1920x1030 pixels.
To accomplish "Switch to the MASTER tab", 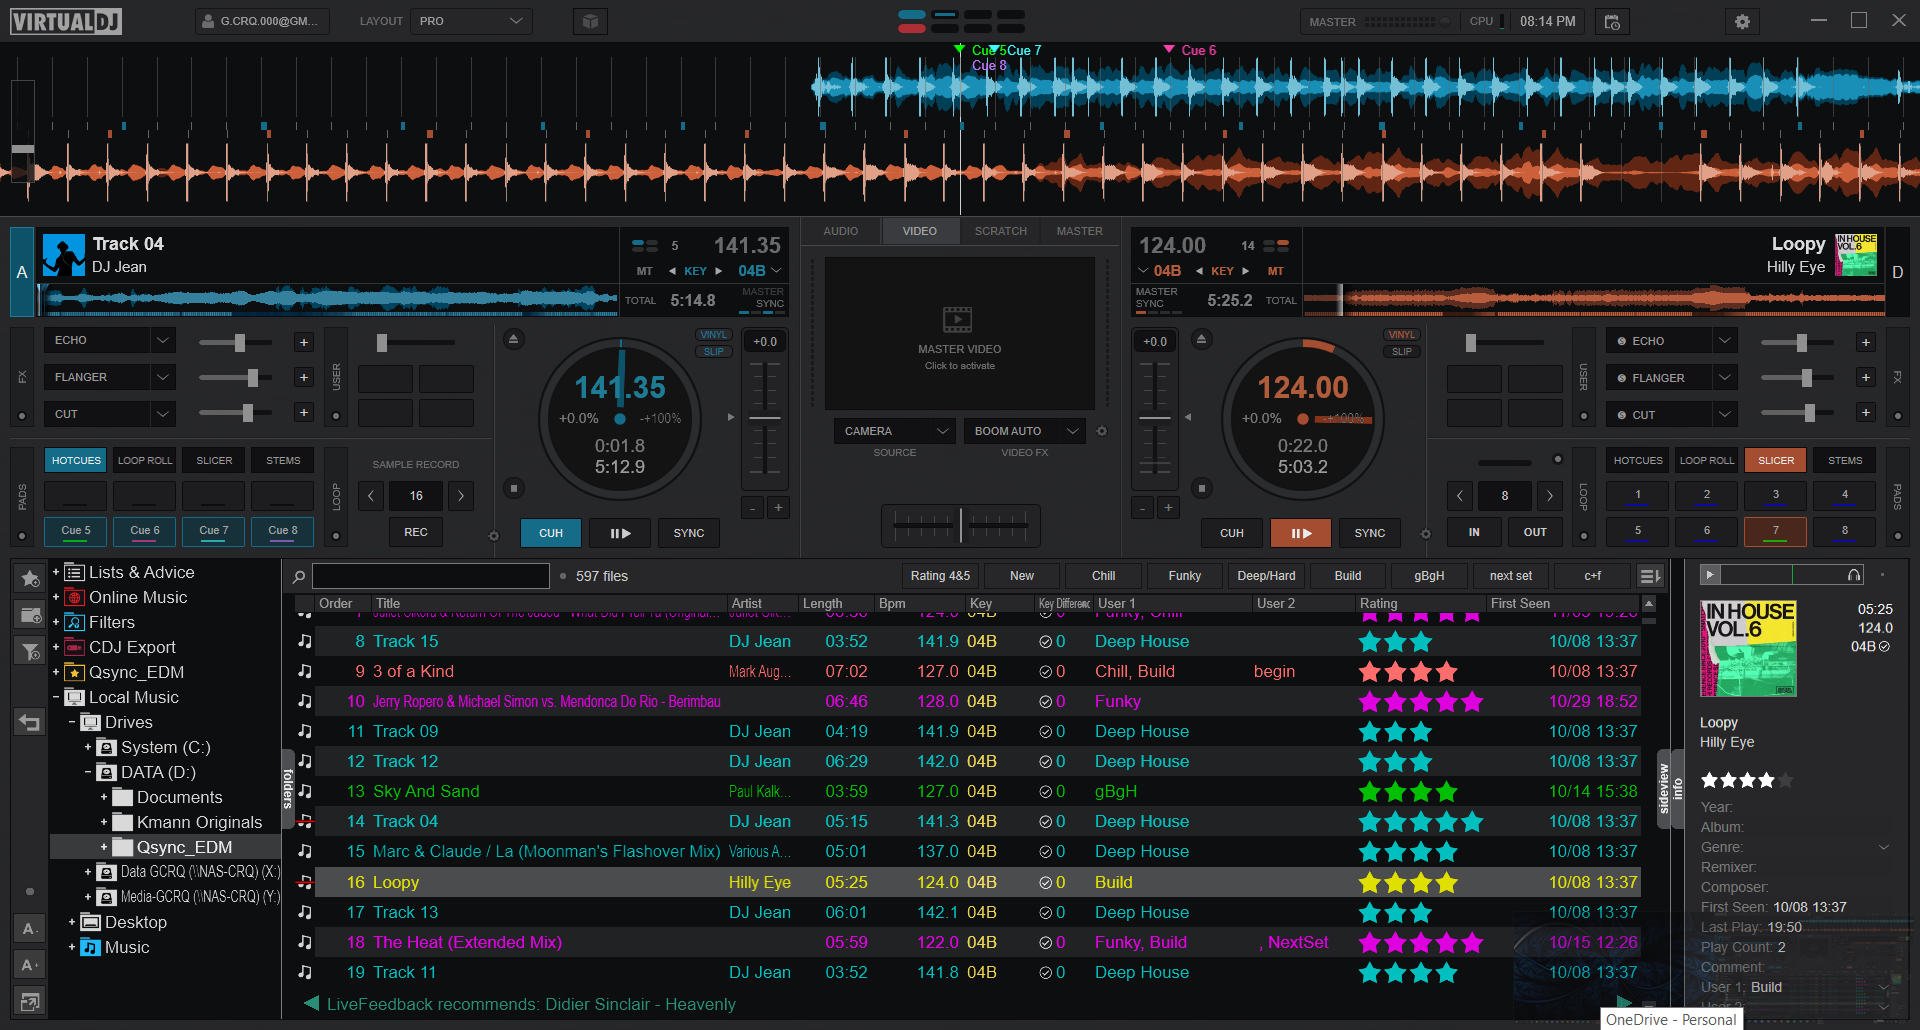I will pyautogui.click(x=1080, y=231).
